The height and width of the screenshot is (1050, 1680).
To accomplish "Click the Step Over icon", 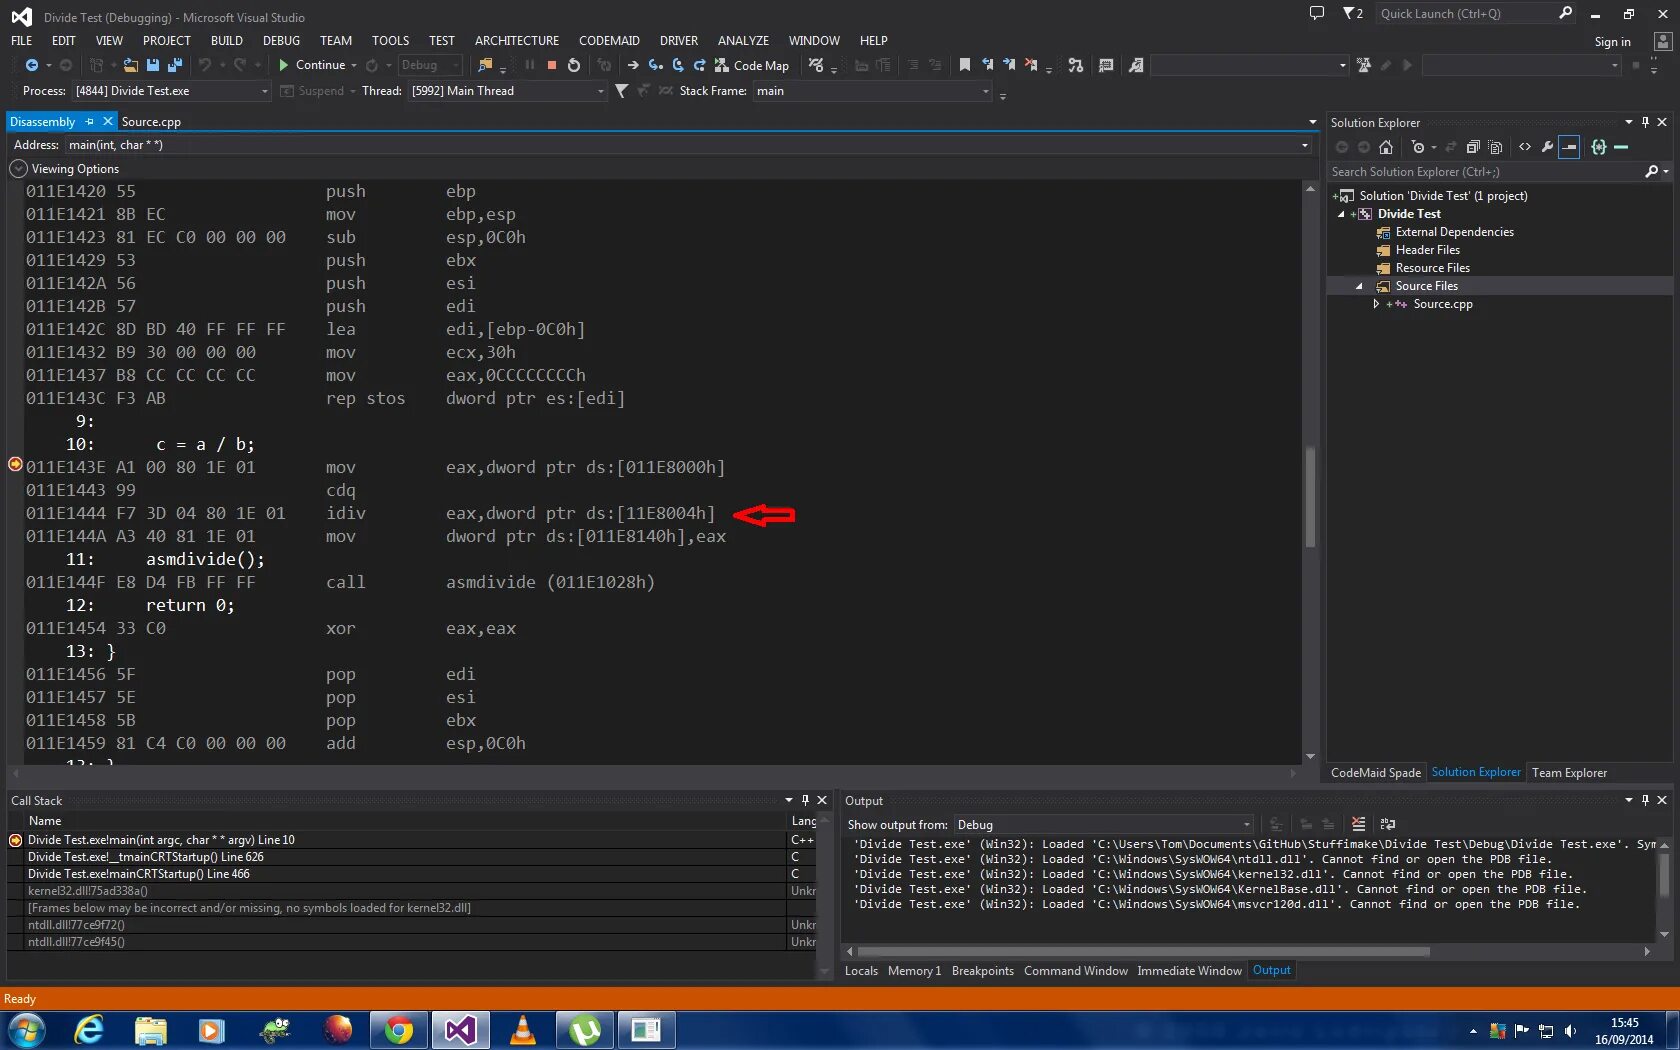I will (677, 65).
